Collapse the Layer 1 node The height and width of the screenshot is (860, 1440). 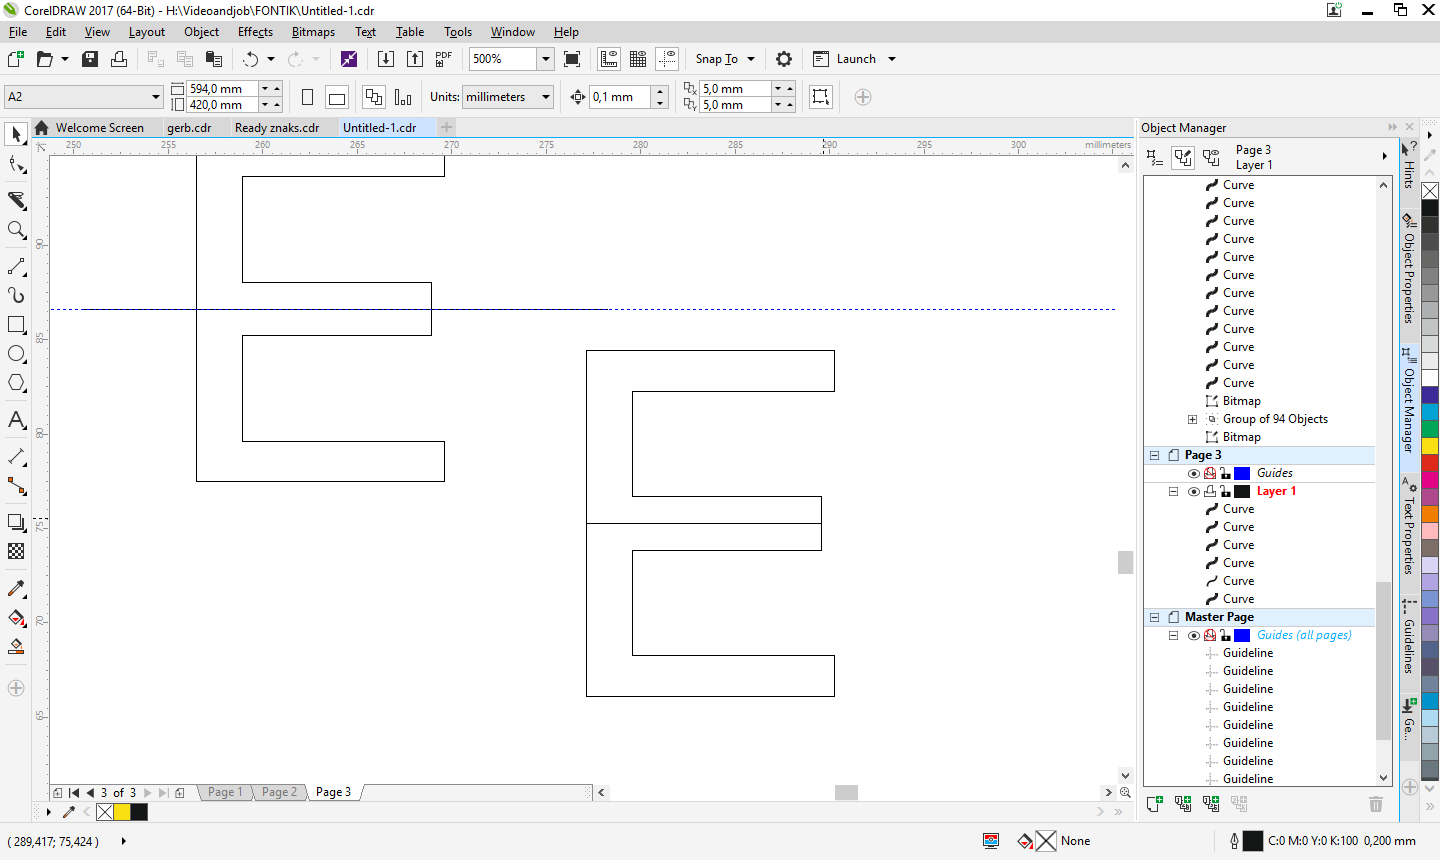[x=1173, y=491]
